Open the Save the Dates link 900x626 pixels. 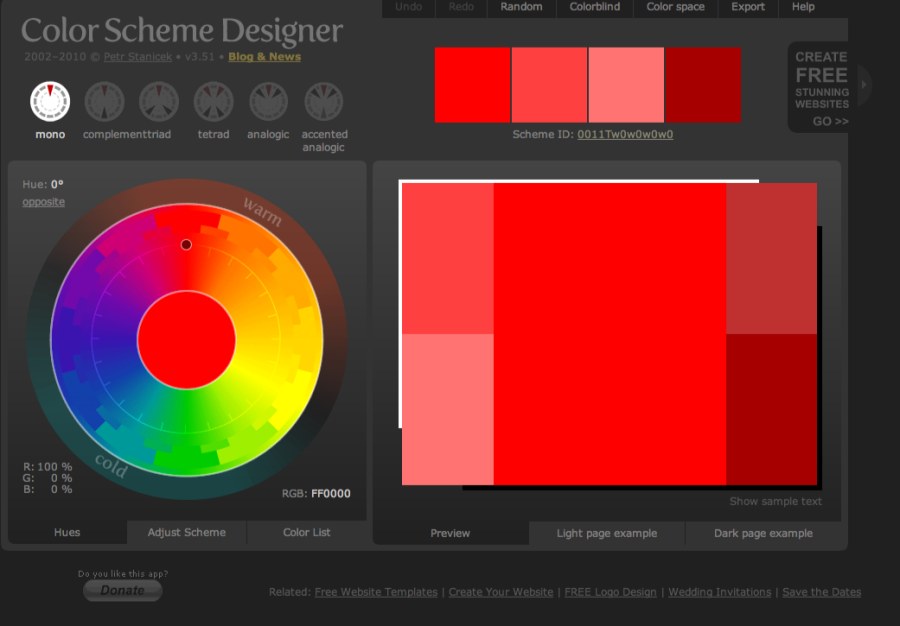click(821, 592)
